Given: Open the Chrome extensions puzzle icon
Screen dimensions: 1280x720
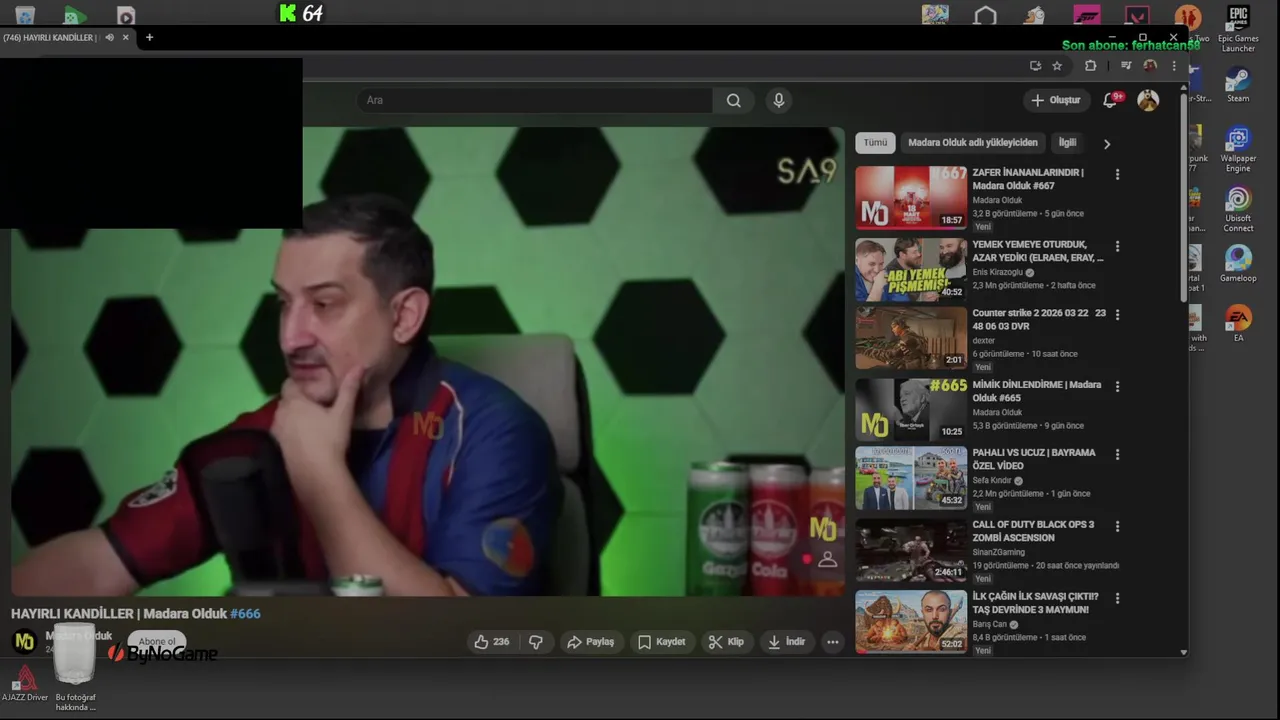Looking at the screenshot, I should [x=1091, y=66].
